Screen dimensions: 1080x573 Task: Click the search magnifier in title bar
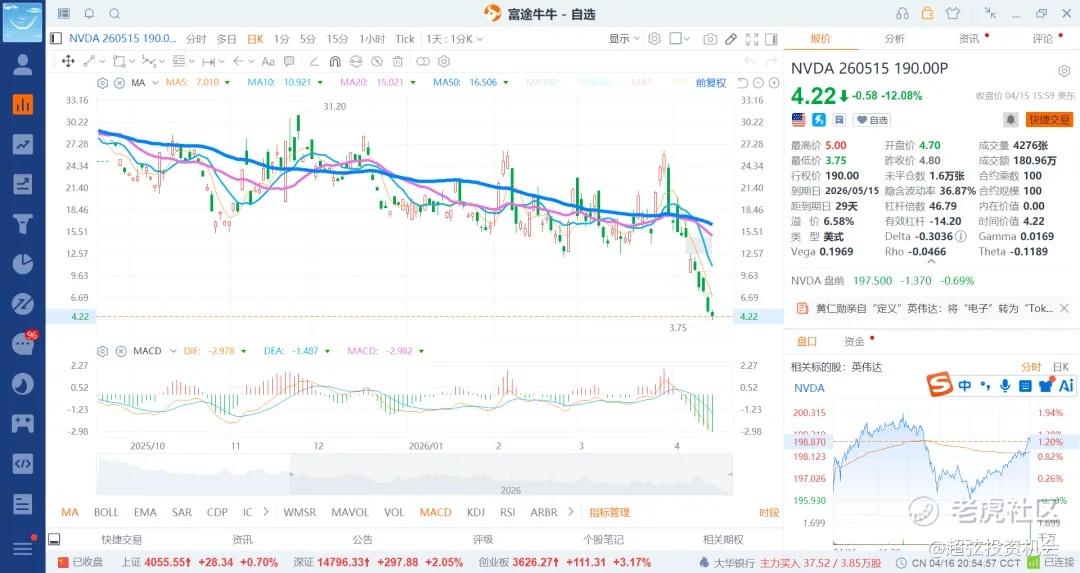114,14
